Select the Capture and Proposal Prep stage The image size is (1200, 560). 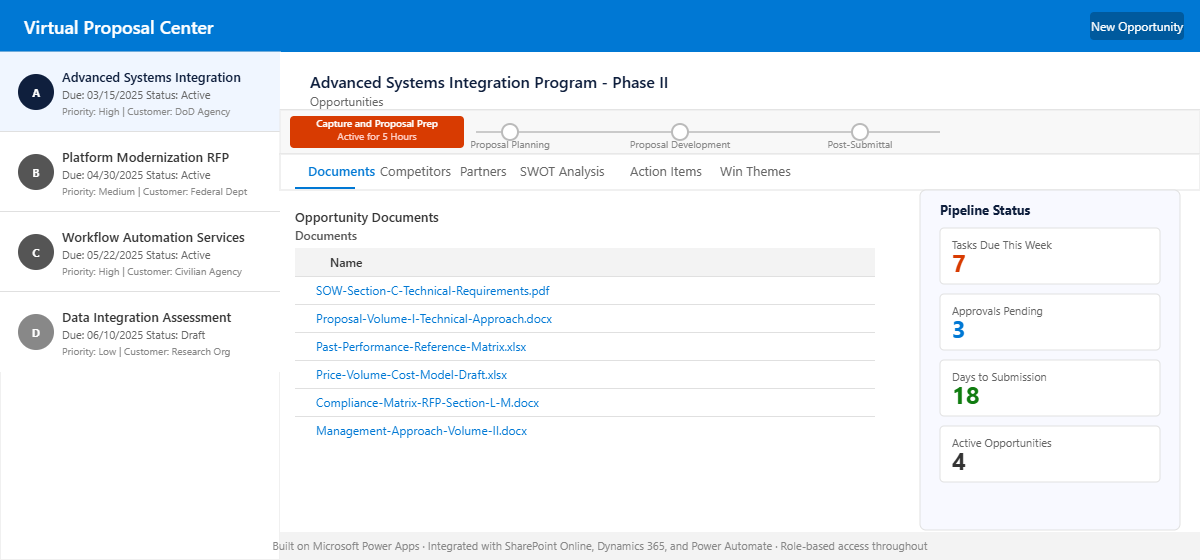(377, 131)
